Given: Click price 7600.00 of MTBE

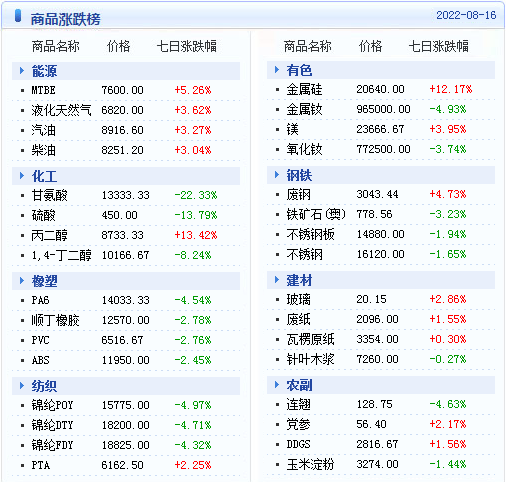Looking at the screenshot, I should 122,90.
